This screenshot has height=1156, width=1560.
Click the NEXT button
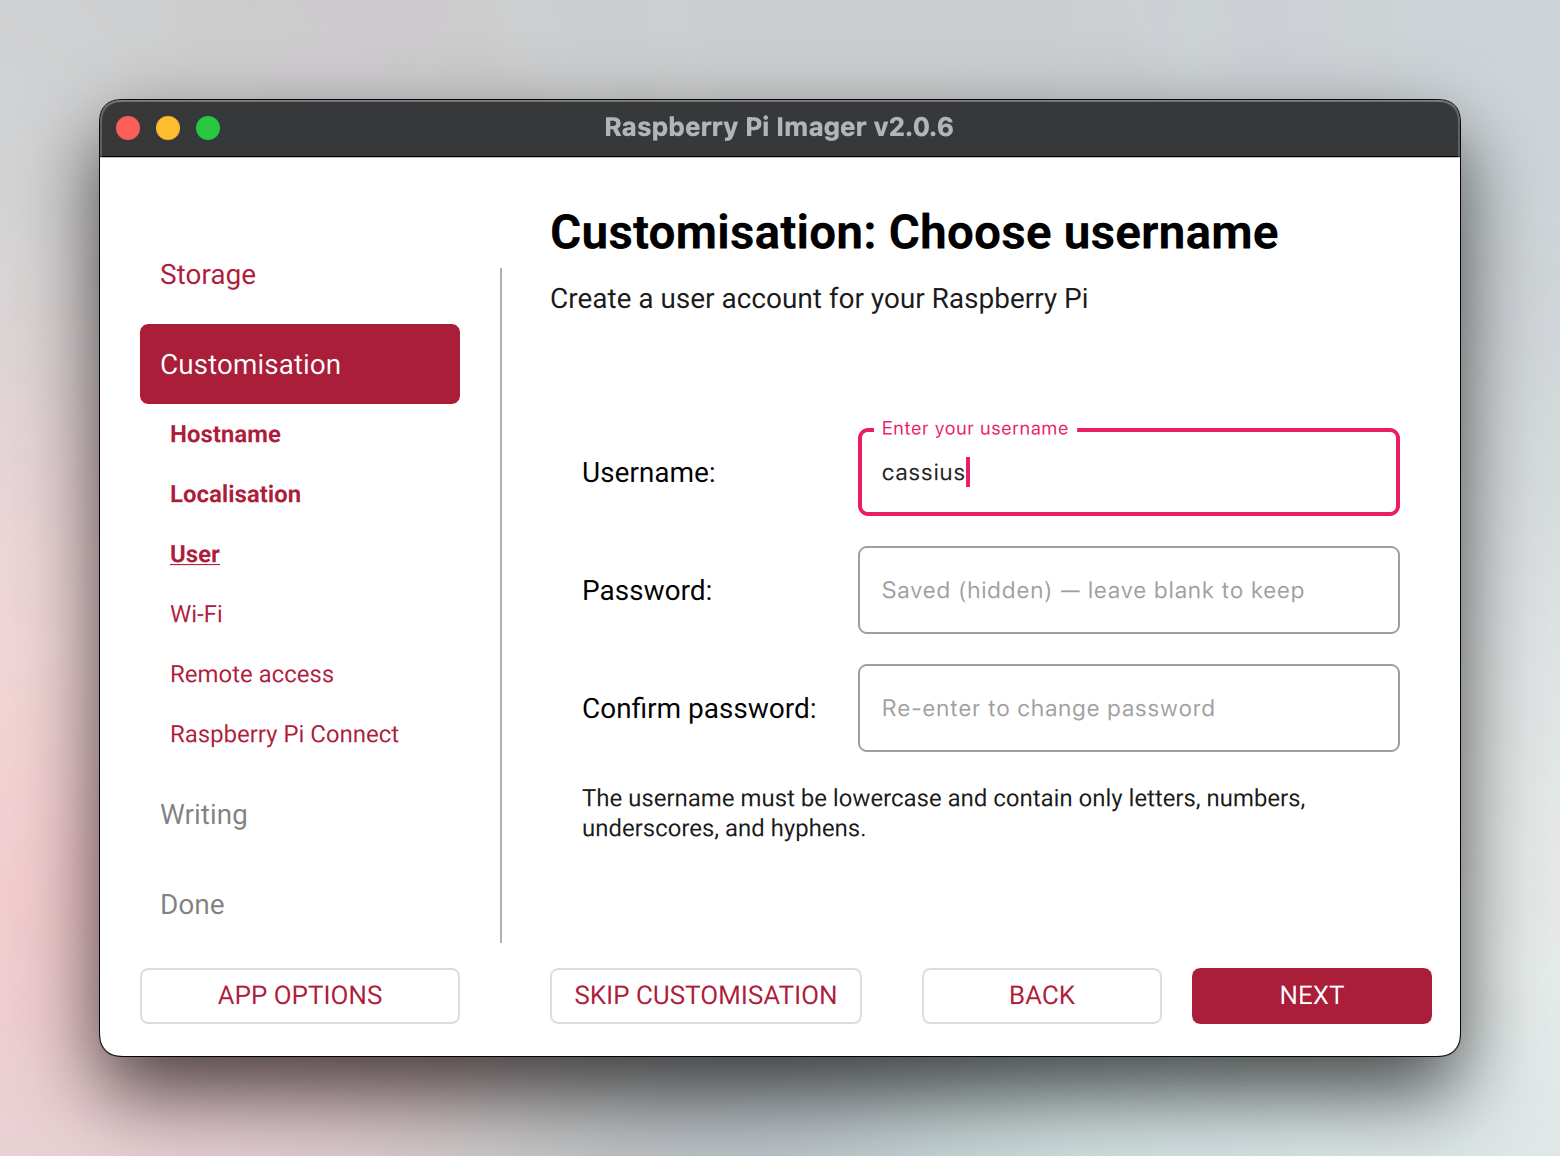click(x=1311, y=995)
